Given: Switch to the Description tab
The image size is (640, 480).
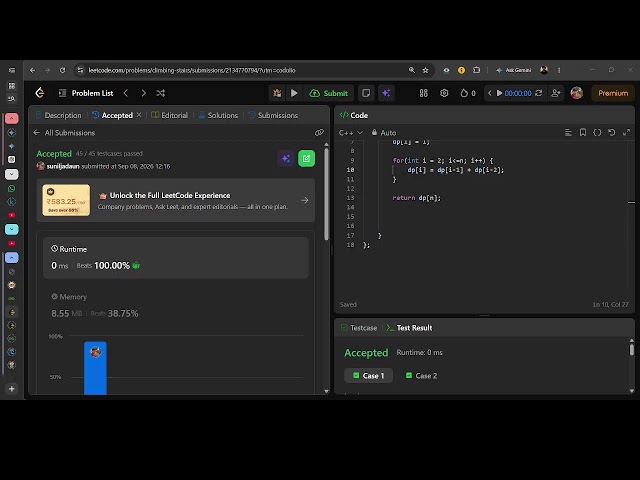Looking at the screenshot, I should click(x=59, y=116).
